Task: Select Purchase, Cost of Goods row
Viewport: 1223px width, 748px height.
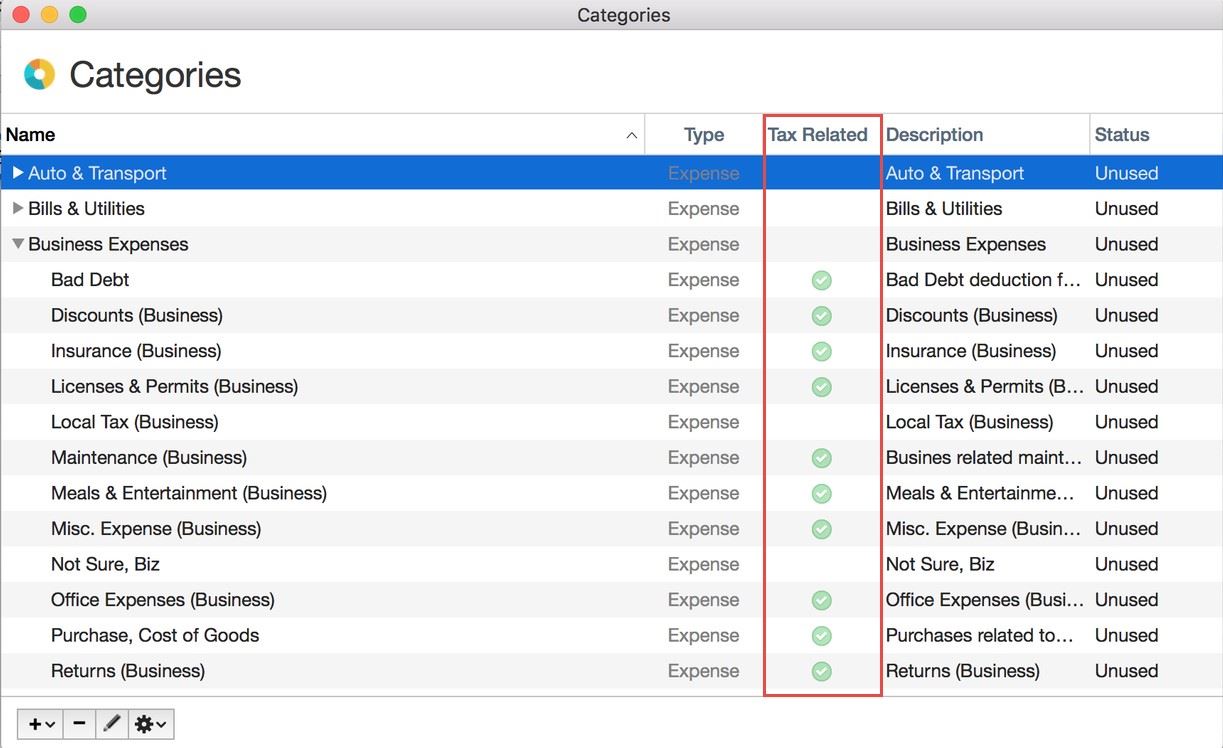Action: coord(154,635)
